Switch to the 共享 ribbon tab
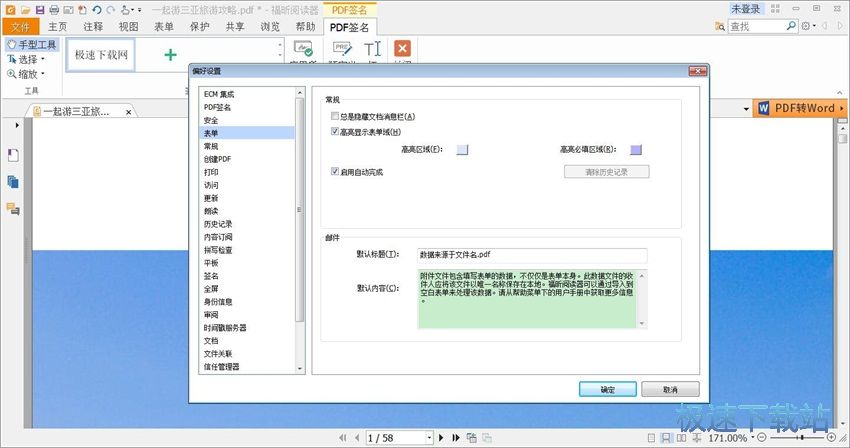This screenshot has width=850, height=448. point(235,27)
